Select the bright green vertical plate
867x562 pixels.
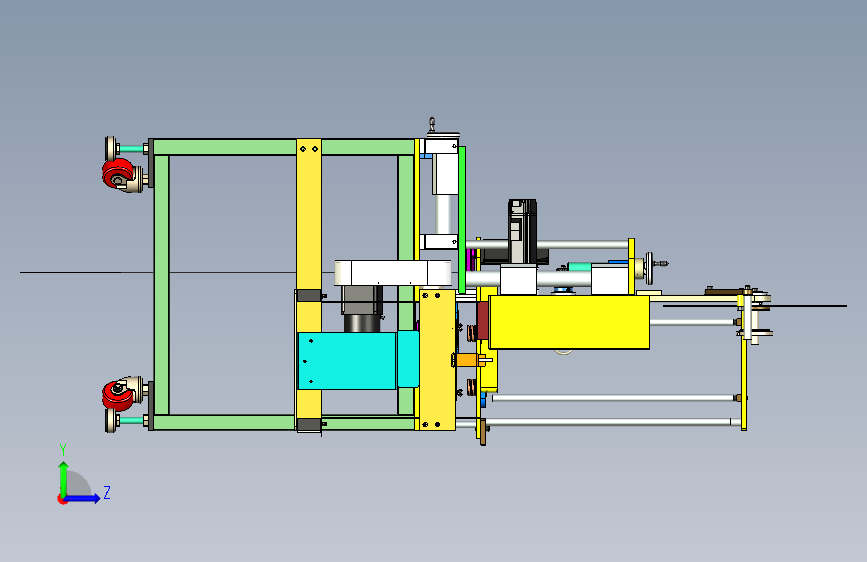[x=462, y=220]
